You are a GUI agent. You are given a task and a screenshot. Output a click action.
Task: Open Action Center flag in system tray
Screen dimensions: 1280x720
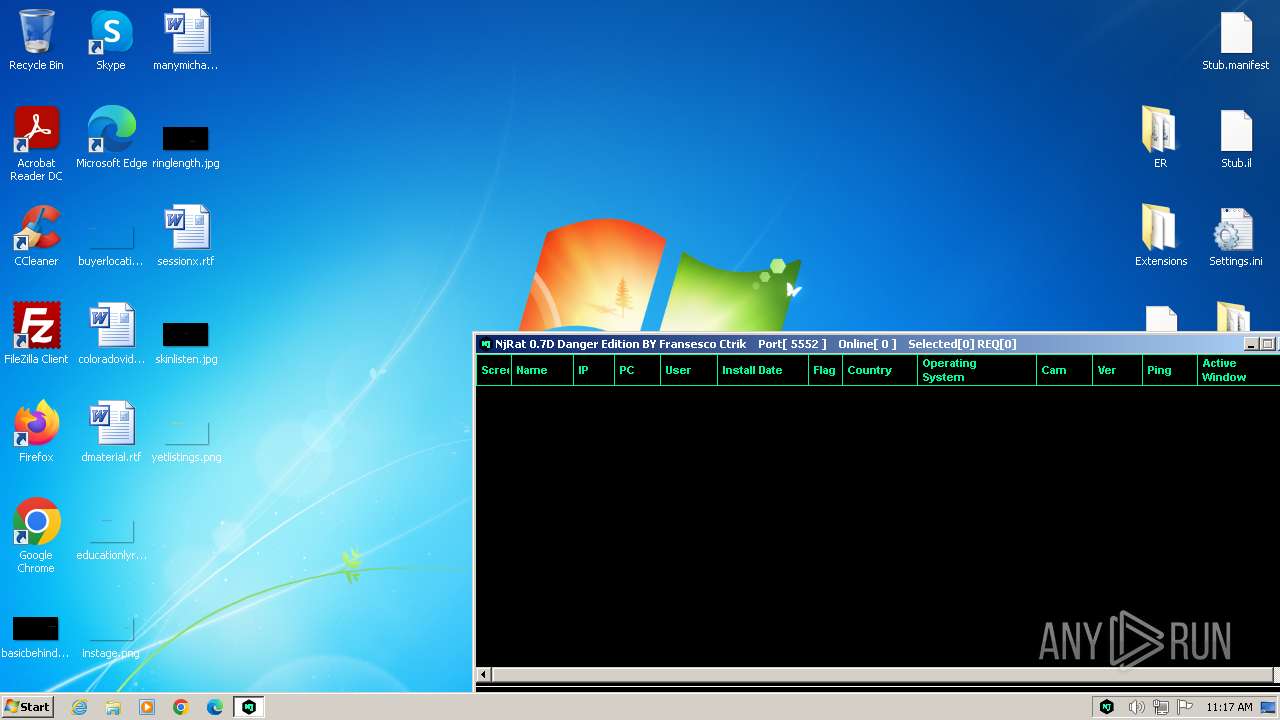(x=1185, y=707)
